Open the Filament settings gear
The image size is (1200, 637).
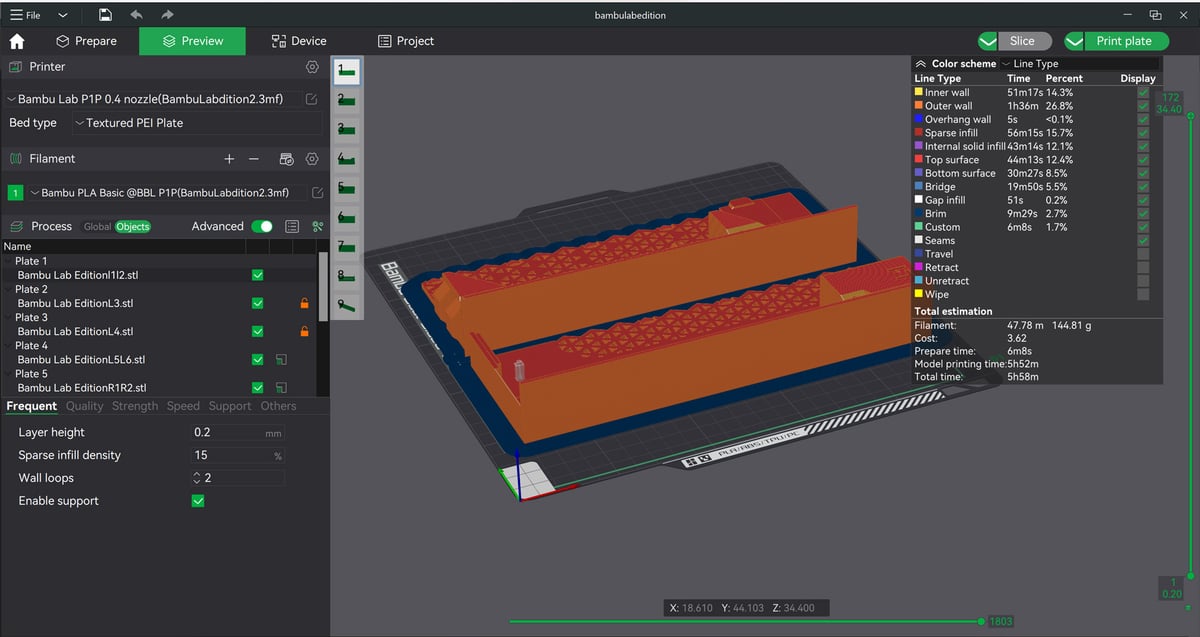(312, 159)
